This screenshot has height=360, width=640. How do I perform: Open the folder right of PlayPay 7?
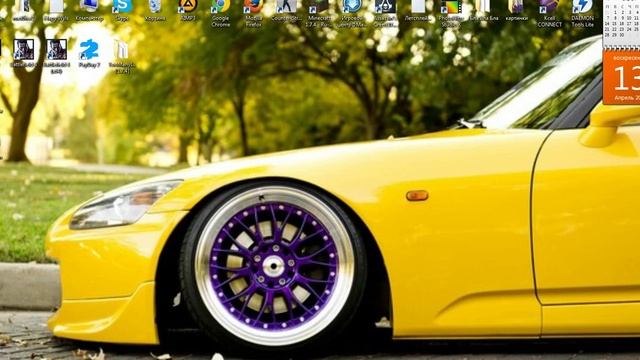[x=122, y=56]
